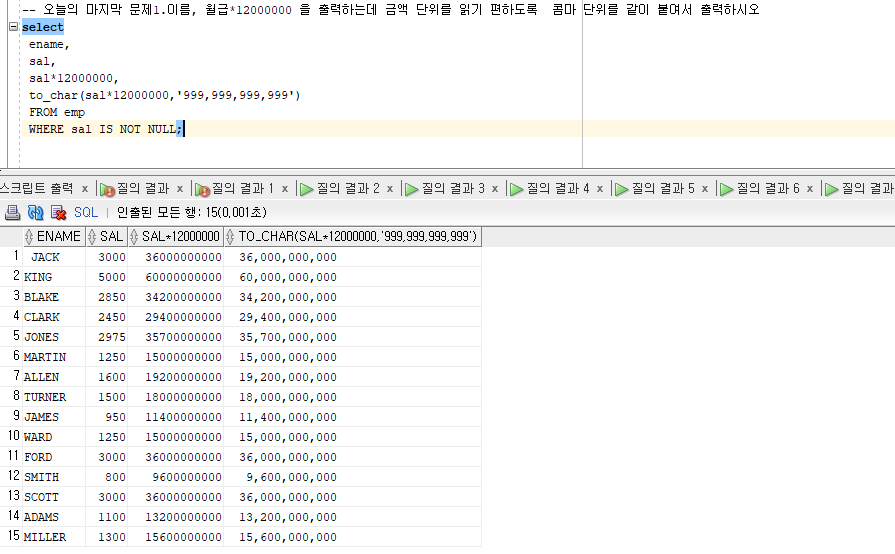Close the 질의 결과 1 tab
This screenshot has width=895, height=554.
285,188
